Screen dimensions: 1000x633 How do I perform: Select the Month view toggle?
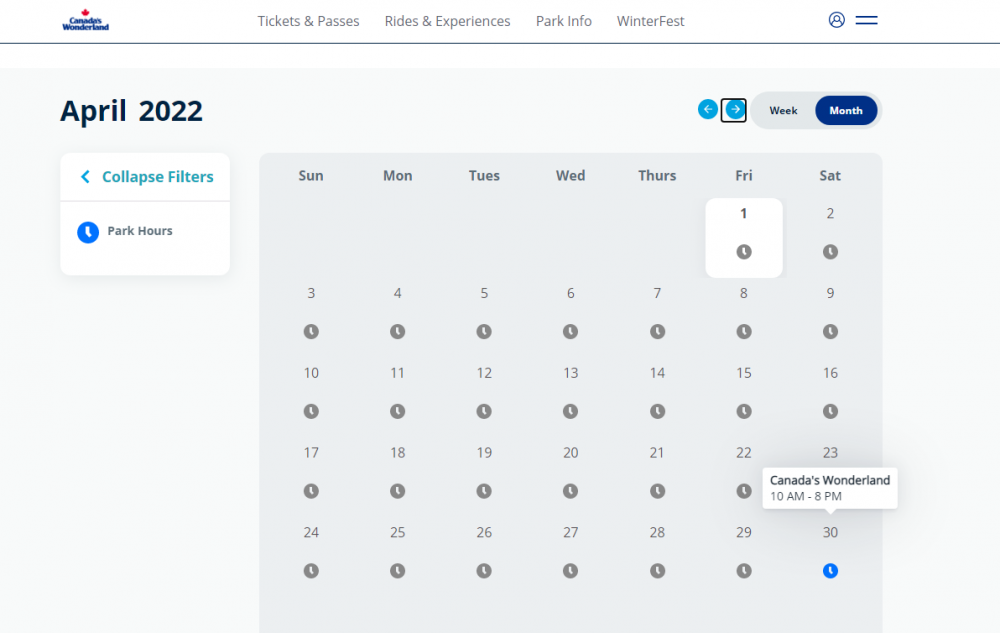pyautogui.click(x=845, y=111)
